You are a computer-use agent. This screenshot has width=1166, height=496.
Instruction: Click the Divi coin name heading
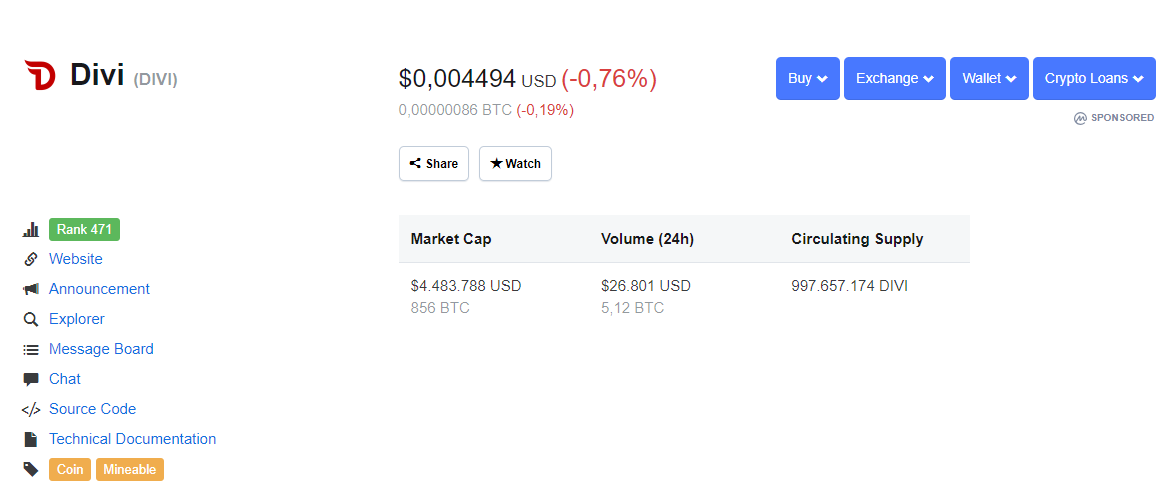[97, 76]
